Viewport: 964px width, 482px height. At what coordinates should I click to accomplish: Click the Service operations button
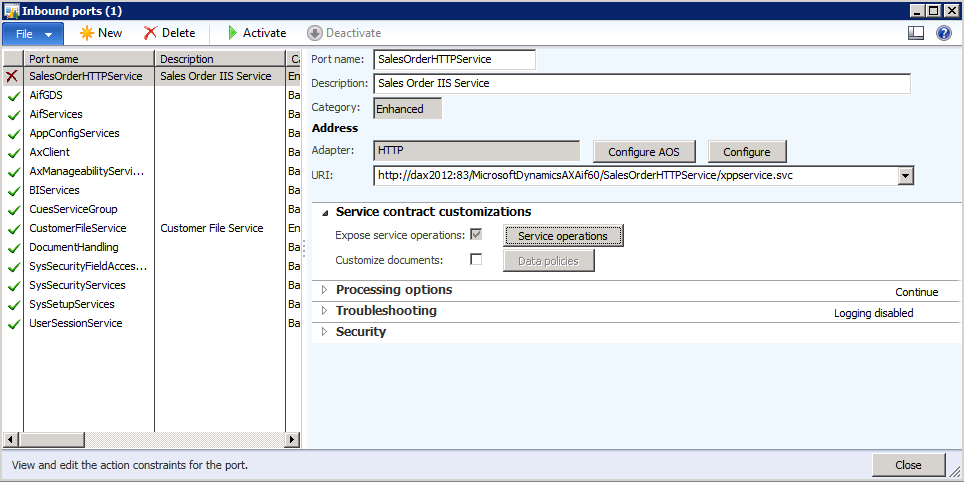[562, 236]
